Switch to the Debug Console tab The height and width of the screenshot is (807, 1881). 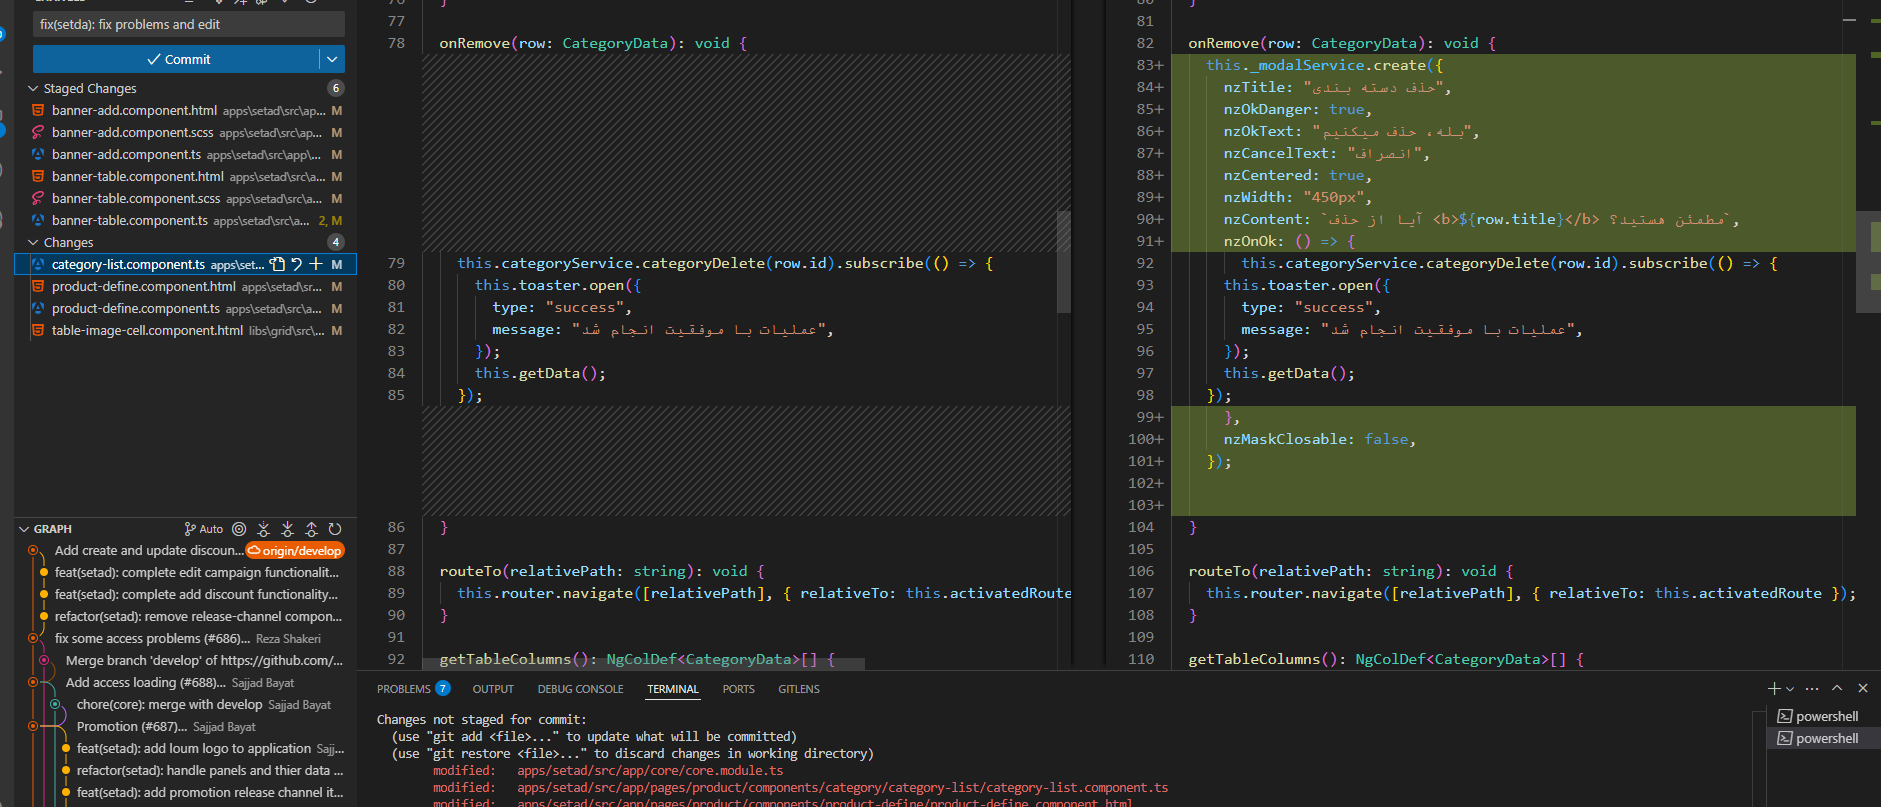point(580,689)
